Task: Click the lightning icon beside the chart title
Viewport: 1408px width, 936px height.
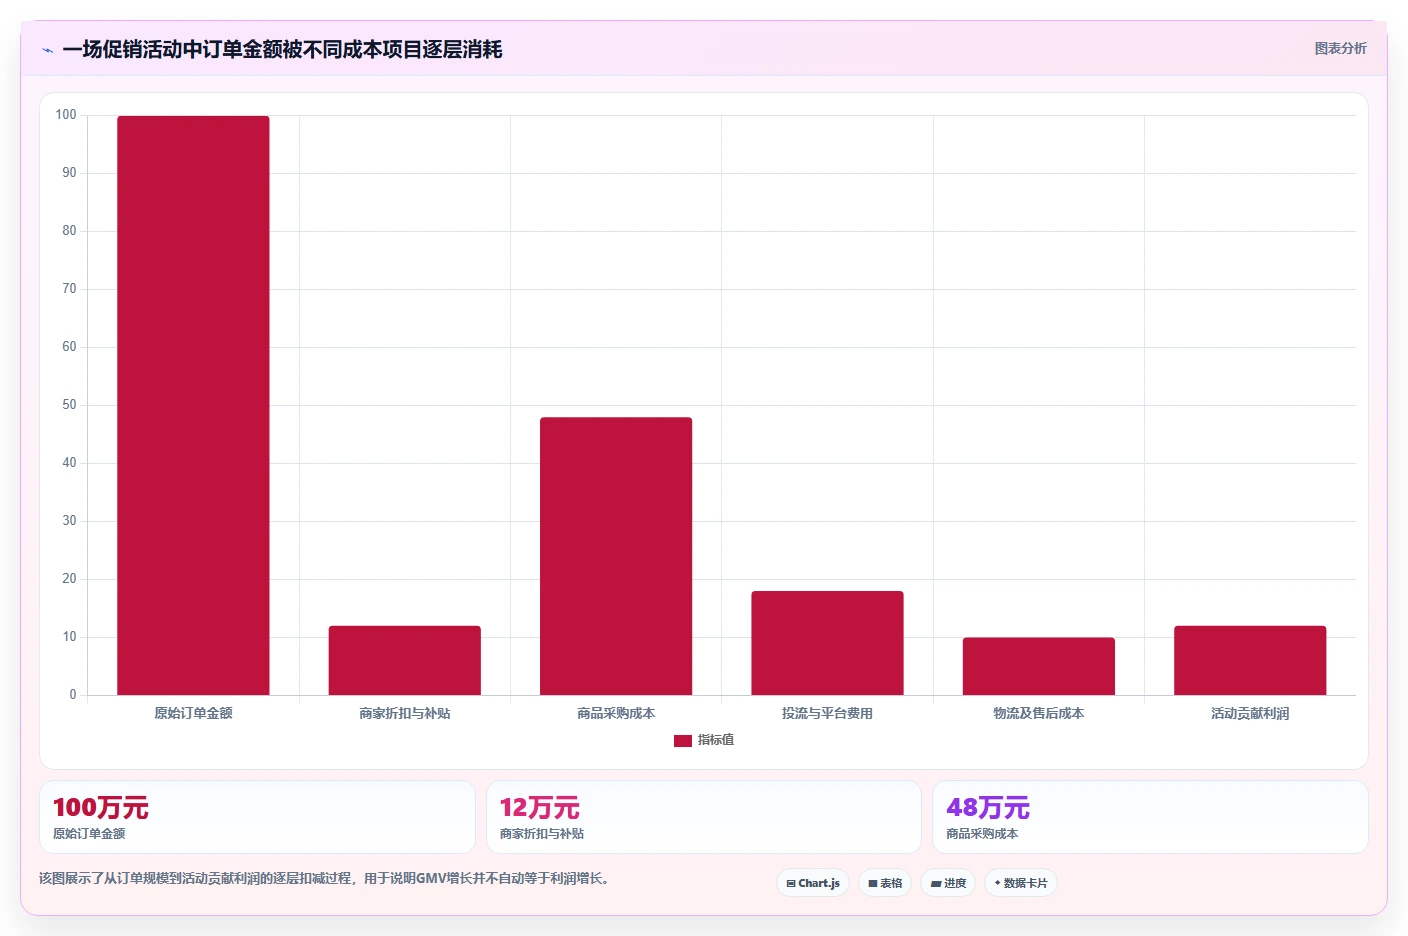Action: point(47,50)
